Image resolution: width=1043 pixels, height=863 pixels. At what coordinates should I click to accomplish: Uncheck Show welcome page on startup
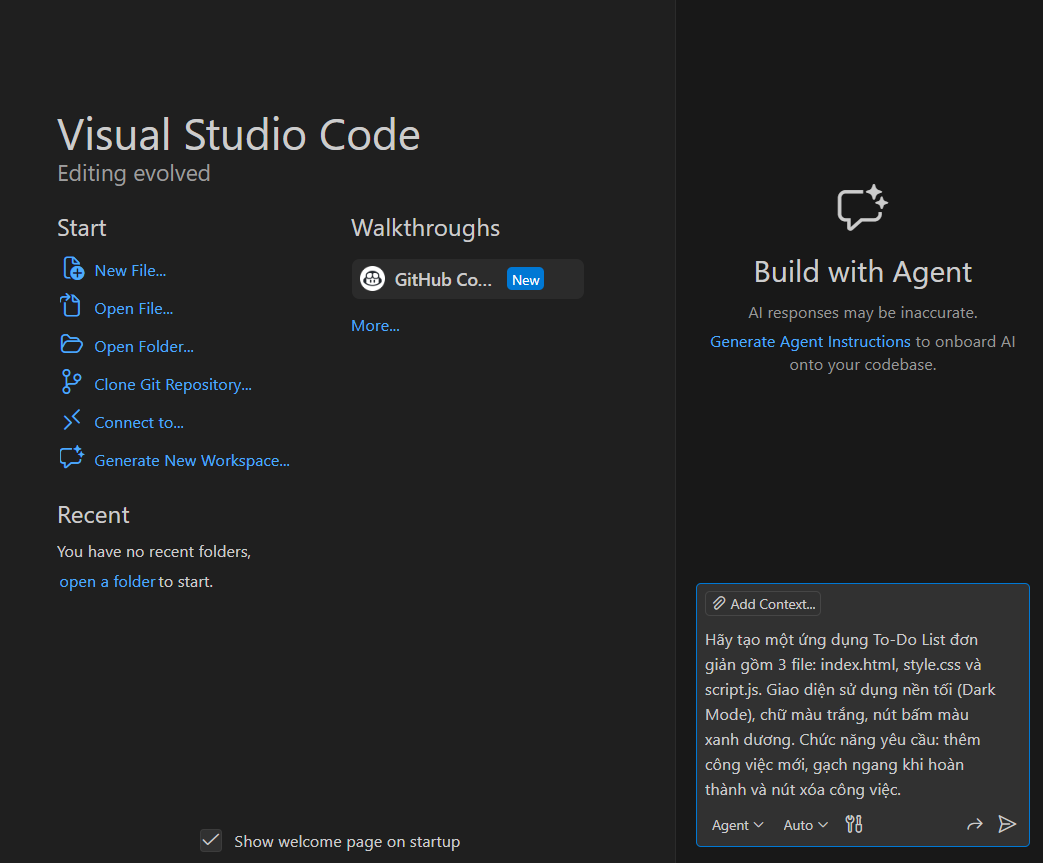210,841
